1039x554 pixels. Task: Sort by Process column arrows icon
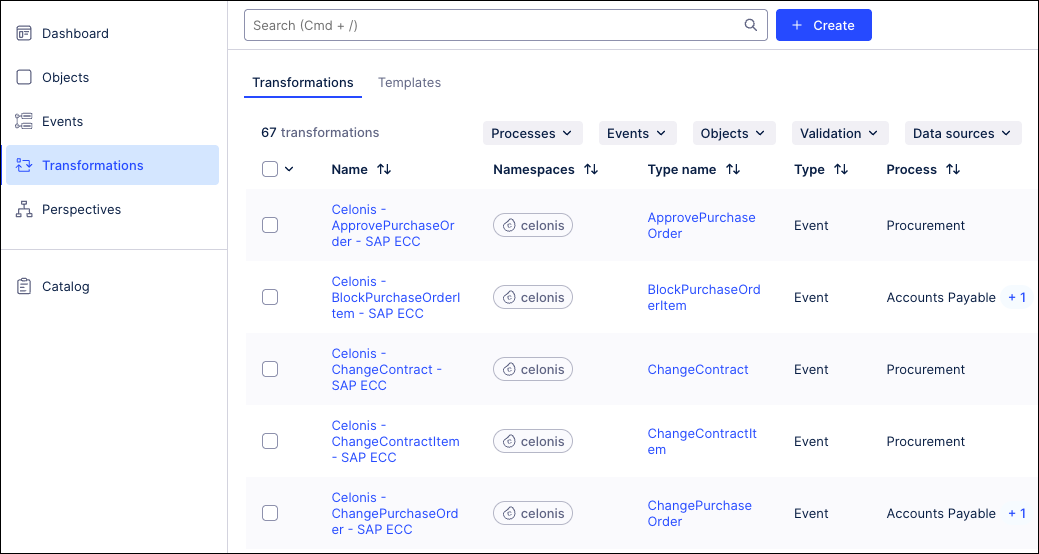pos(953,170)
